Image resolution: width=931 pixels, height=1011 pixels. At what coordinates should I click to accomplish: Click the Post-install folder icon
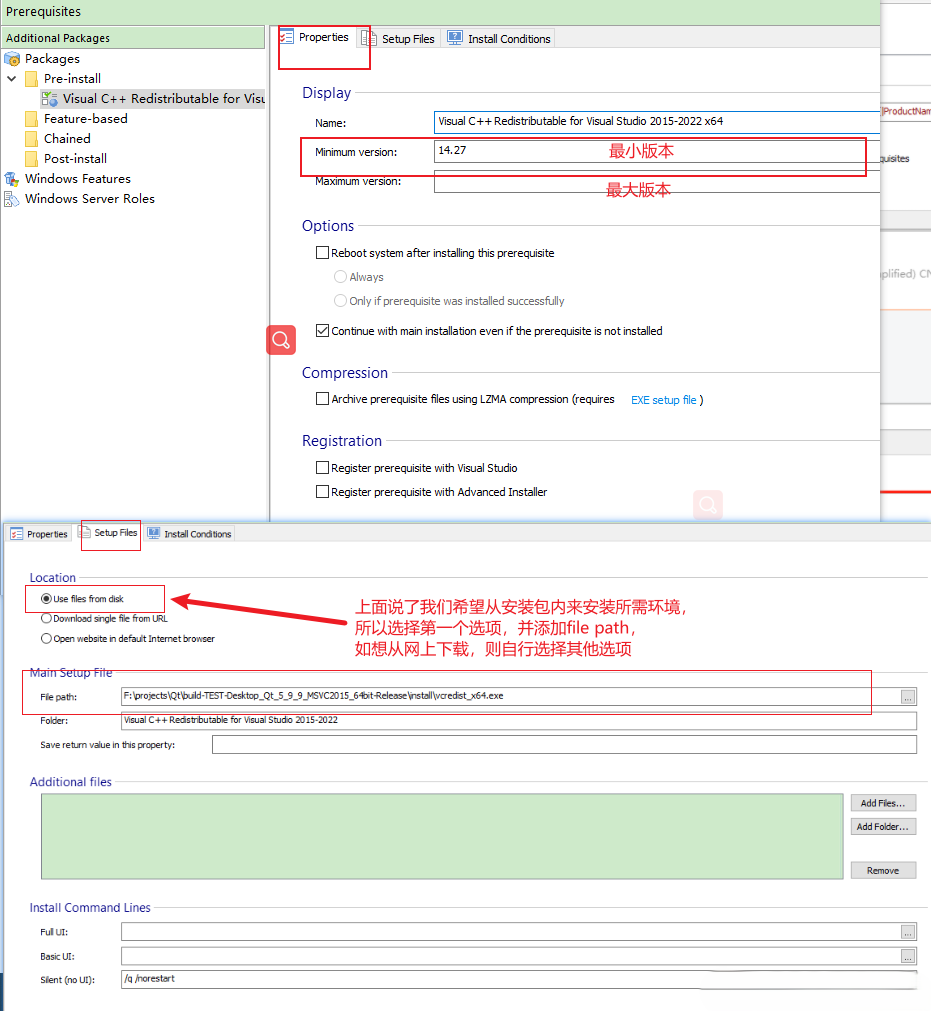tap(31, 159)
